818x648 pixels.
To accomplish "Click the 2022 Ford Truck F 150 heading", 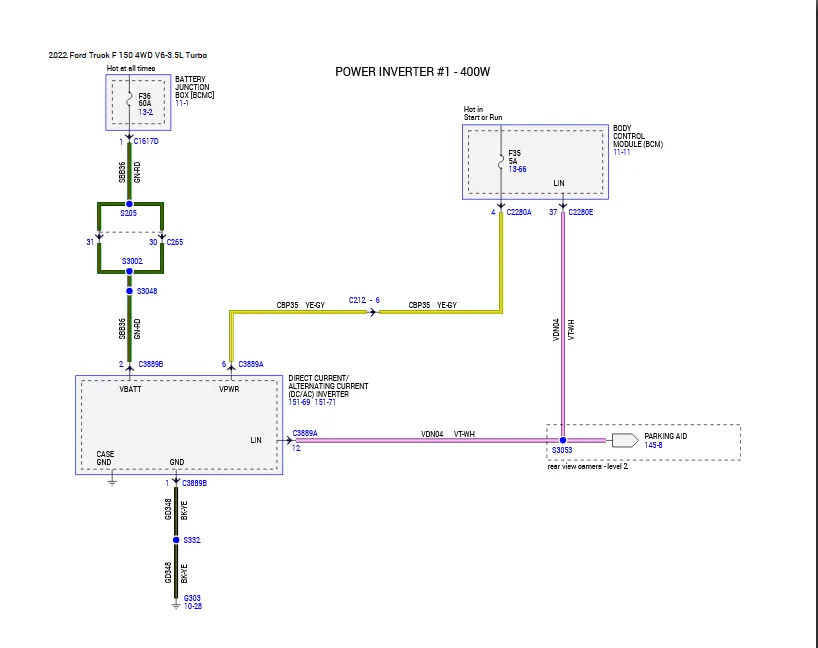I will (x=128, y=55).
